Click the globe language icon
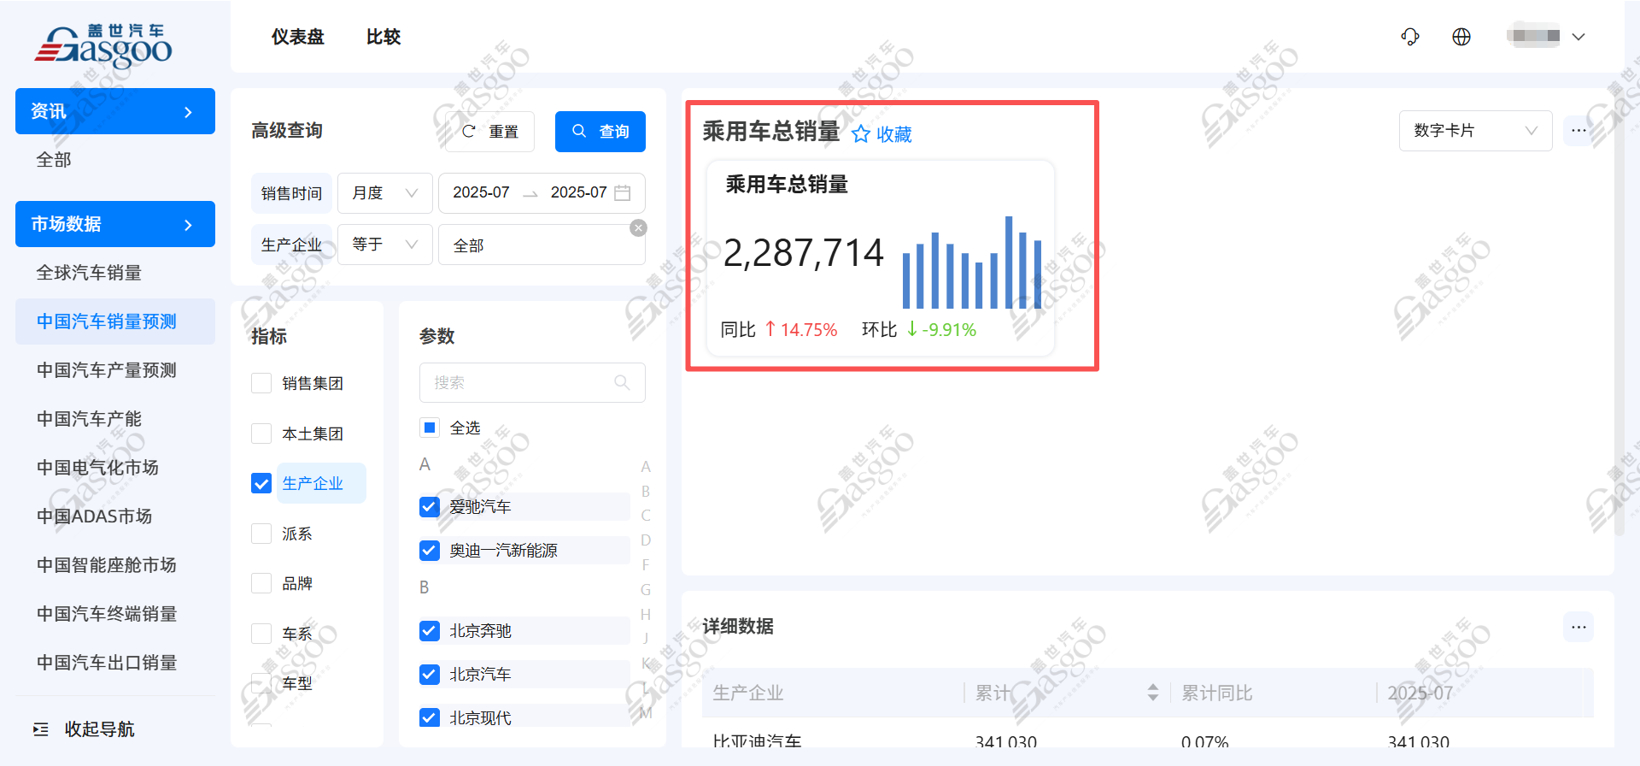1640x766 pixels. click(x=1461, y=37)
